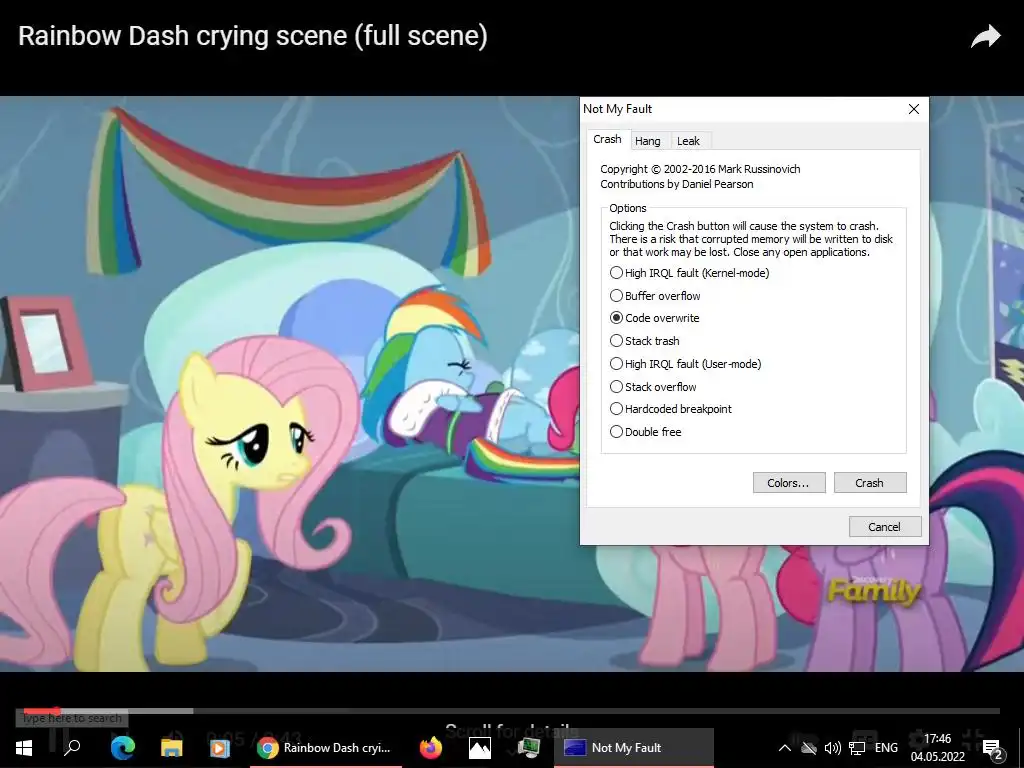
Task: Change input language ENG
Action: [886, 748]
